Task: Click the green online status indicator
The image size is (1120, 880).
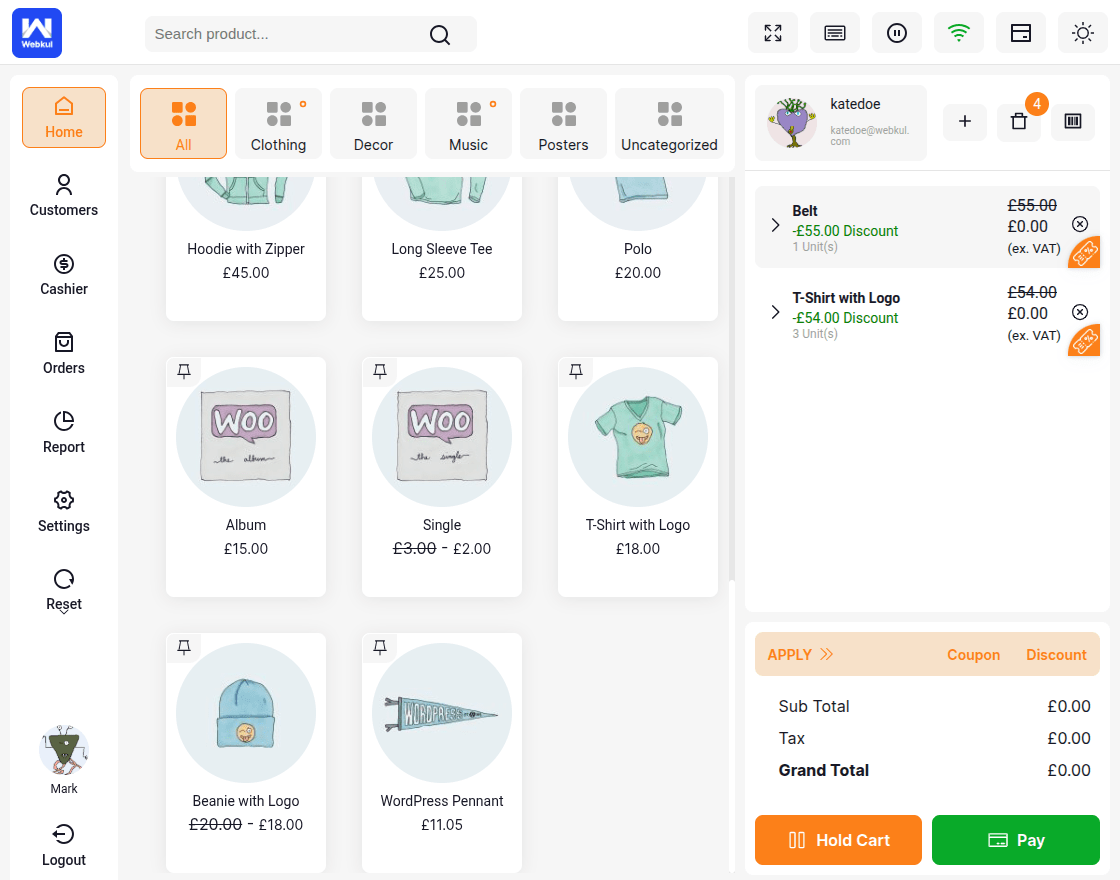Action: (x=959, y=33)
